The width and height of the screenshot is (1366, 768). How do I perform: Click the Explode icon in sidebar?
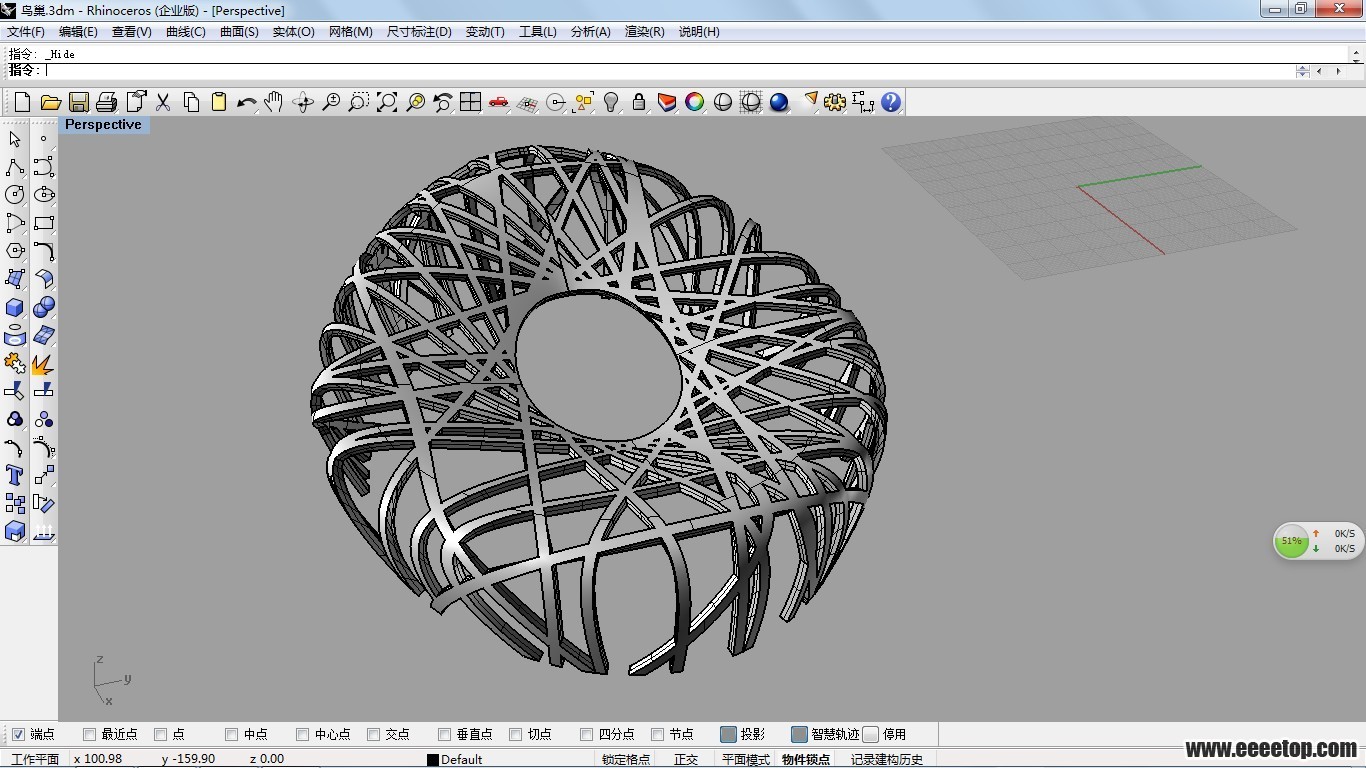(x=44, y=363)
